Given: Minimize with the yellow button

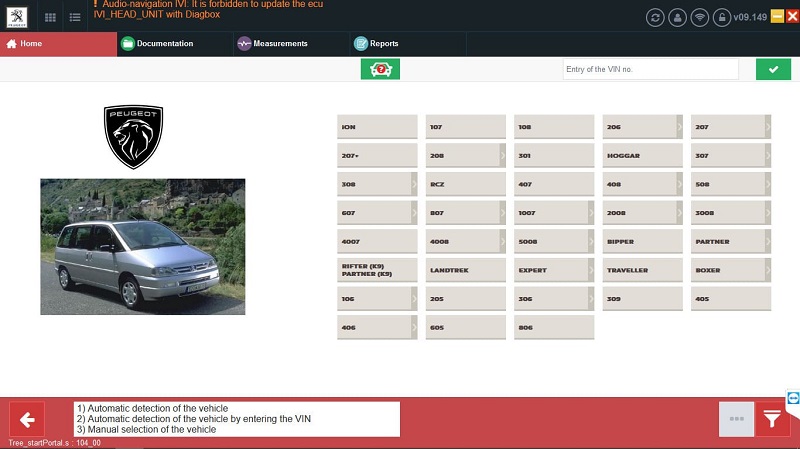Looking at the screenshot, I should point(777,16).
